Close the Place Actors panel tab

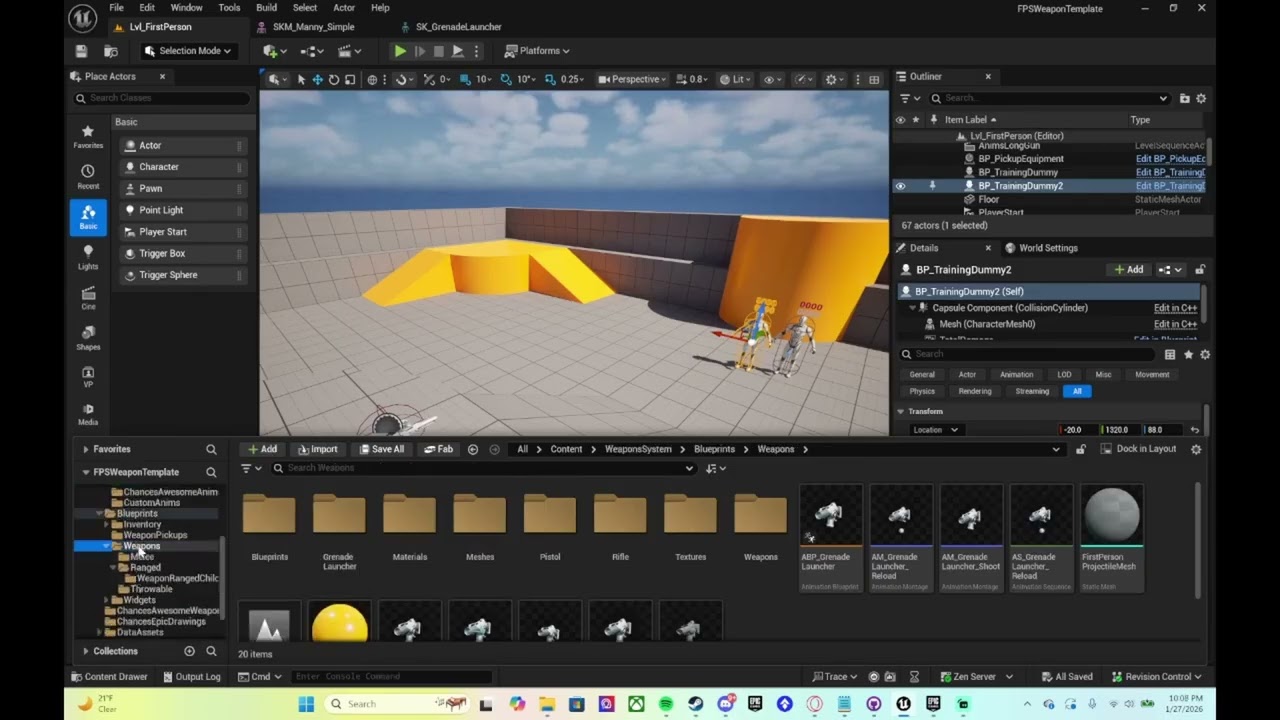tap(162, 77)
